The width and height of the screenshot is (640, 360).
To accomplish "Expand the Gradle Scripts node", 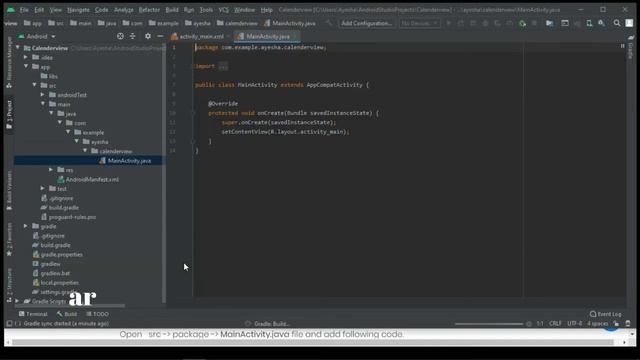I will pyautogui.click(x=17, y=301).
